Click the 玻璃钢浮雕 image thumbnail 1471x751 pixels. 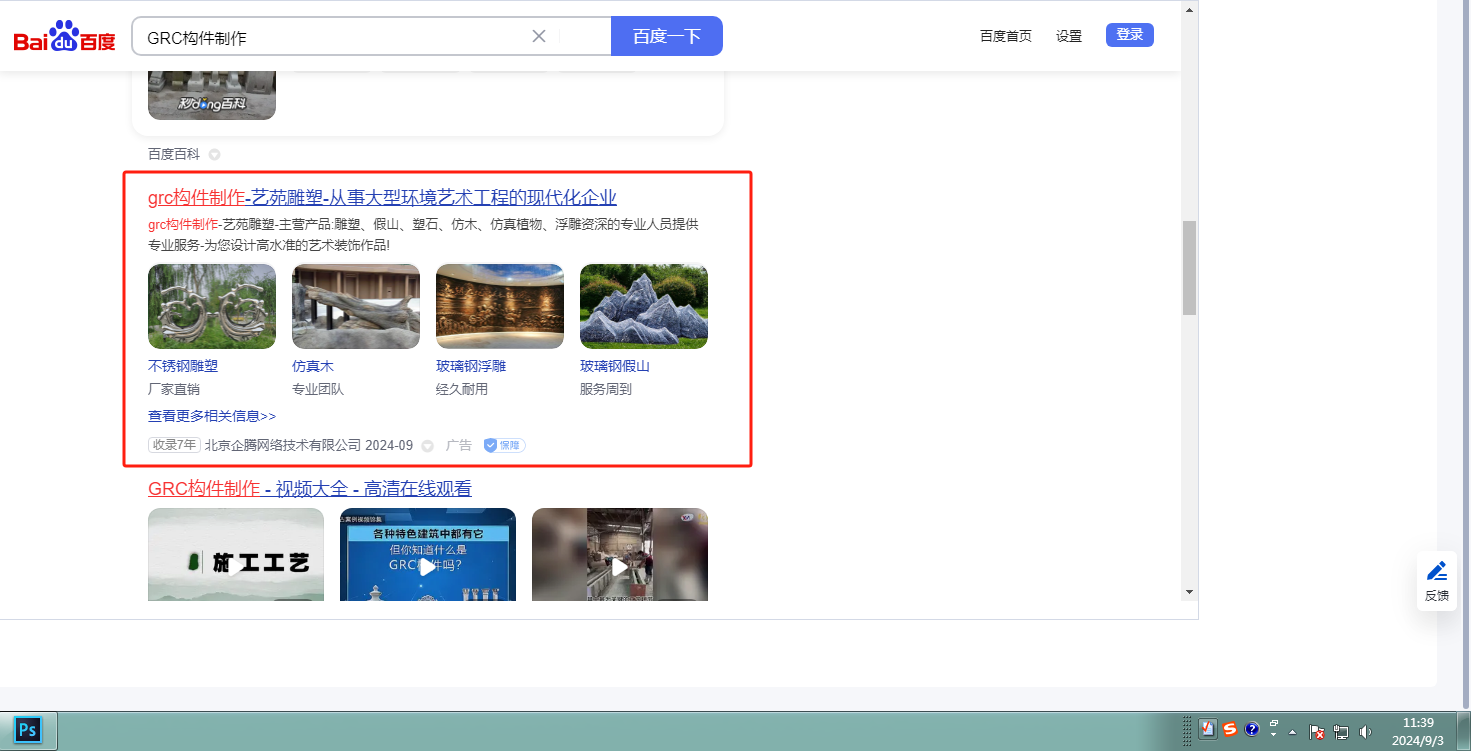pyautogui.click(x=500, y=306)
